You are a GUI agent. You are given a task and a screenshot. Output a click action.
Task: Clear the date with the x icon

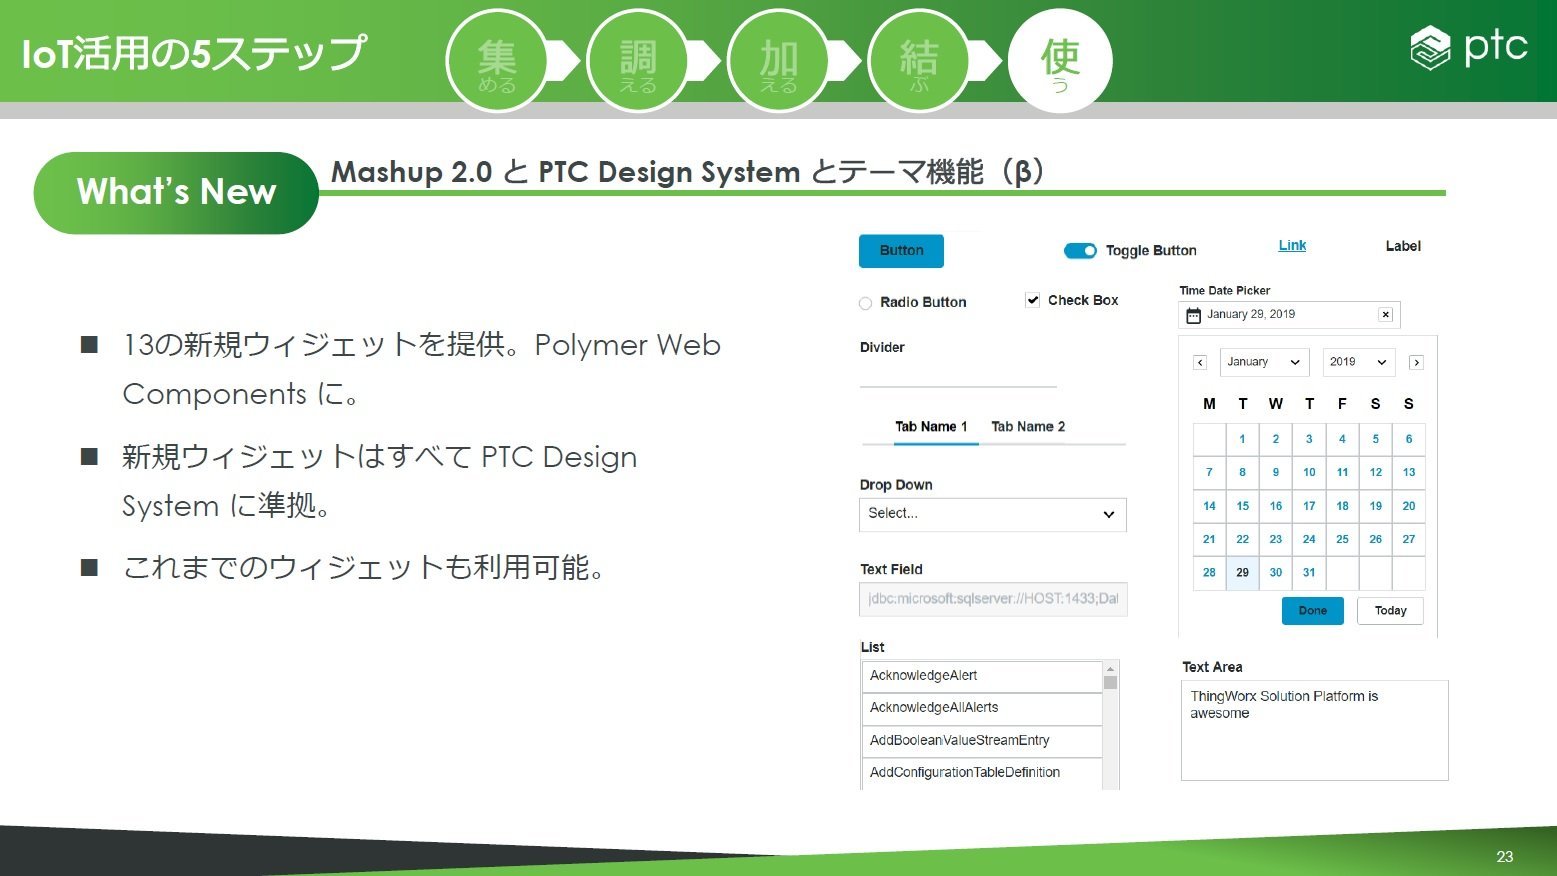point(1385,314)
